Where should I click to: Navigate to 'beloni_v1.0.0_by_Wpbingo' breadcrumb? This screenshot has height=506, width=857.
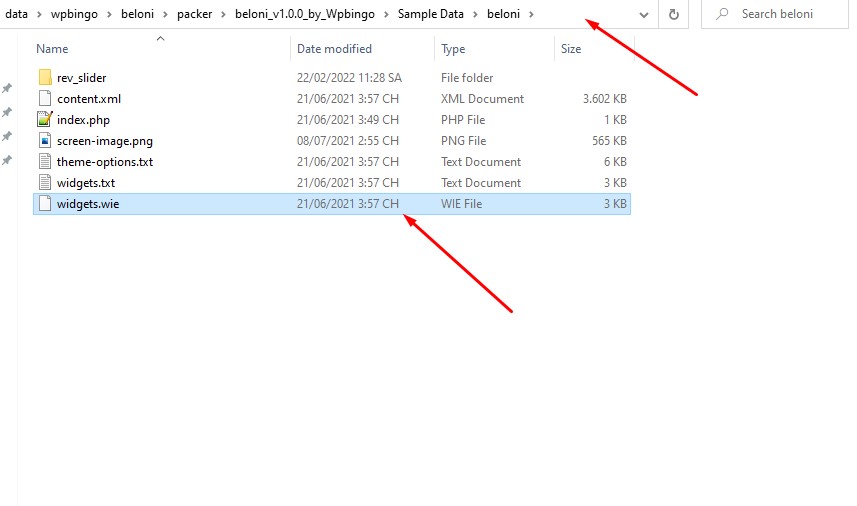(305, 14)
